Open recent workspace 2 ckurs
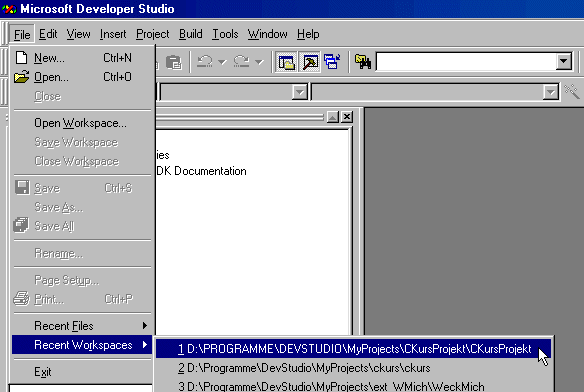The width and height of the screenshot is (584, 392). 353,368
